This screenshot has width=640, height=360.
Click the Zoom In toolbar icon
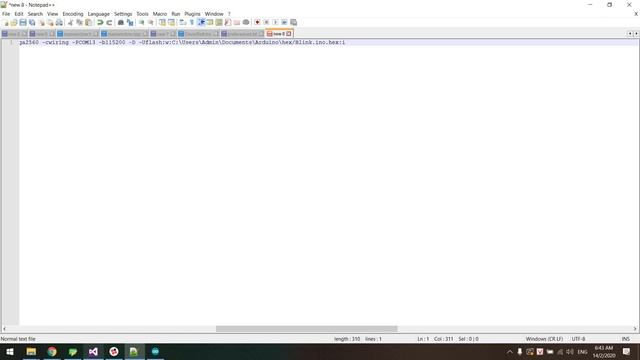click(x=142, y=22)
